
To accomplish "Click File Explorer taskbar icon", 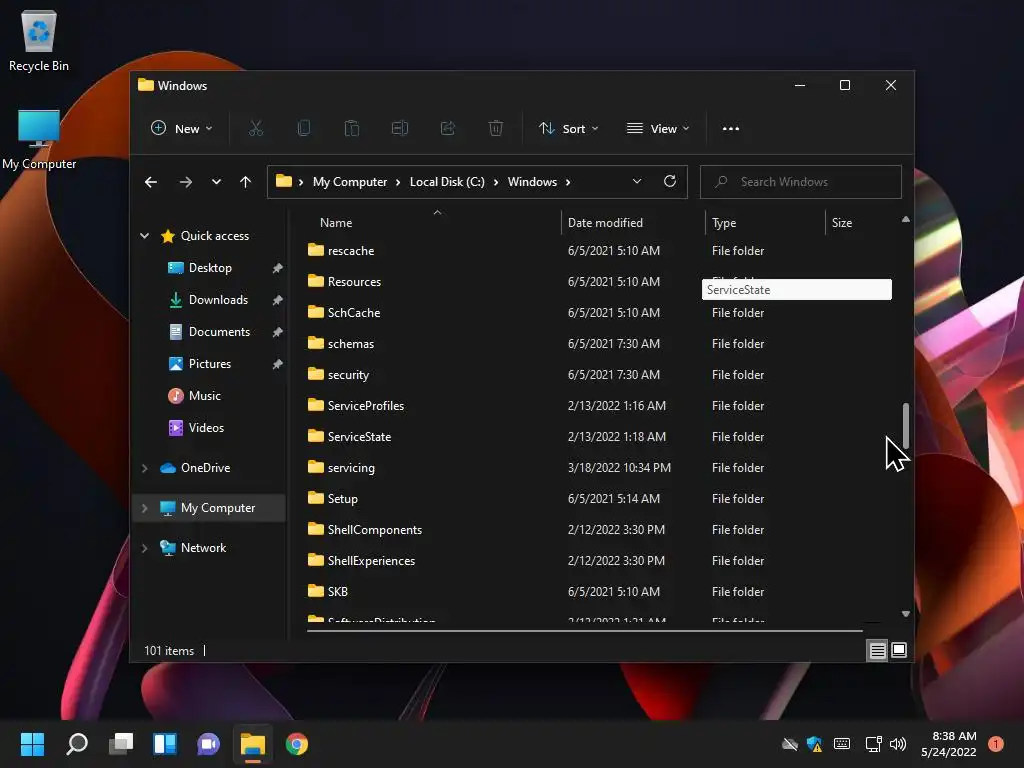I will coord(253,744).
